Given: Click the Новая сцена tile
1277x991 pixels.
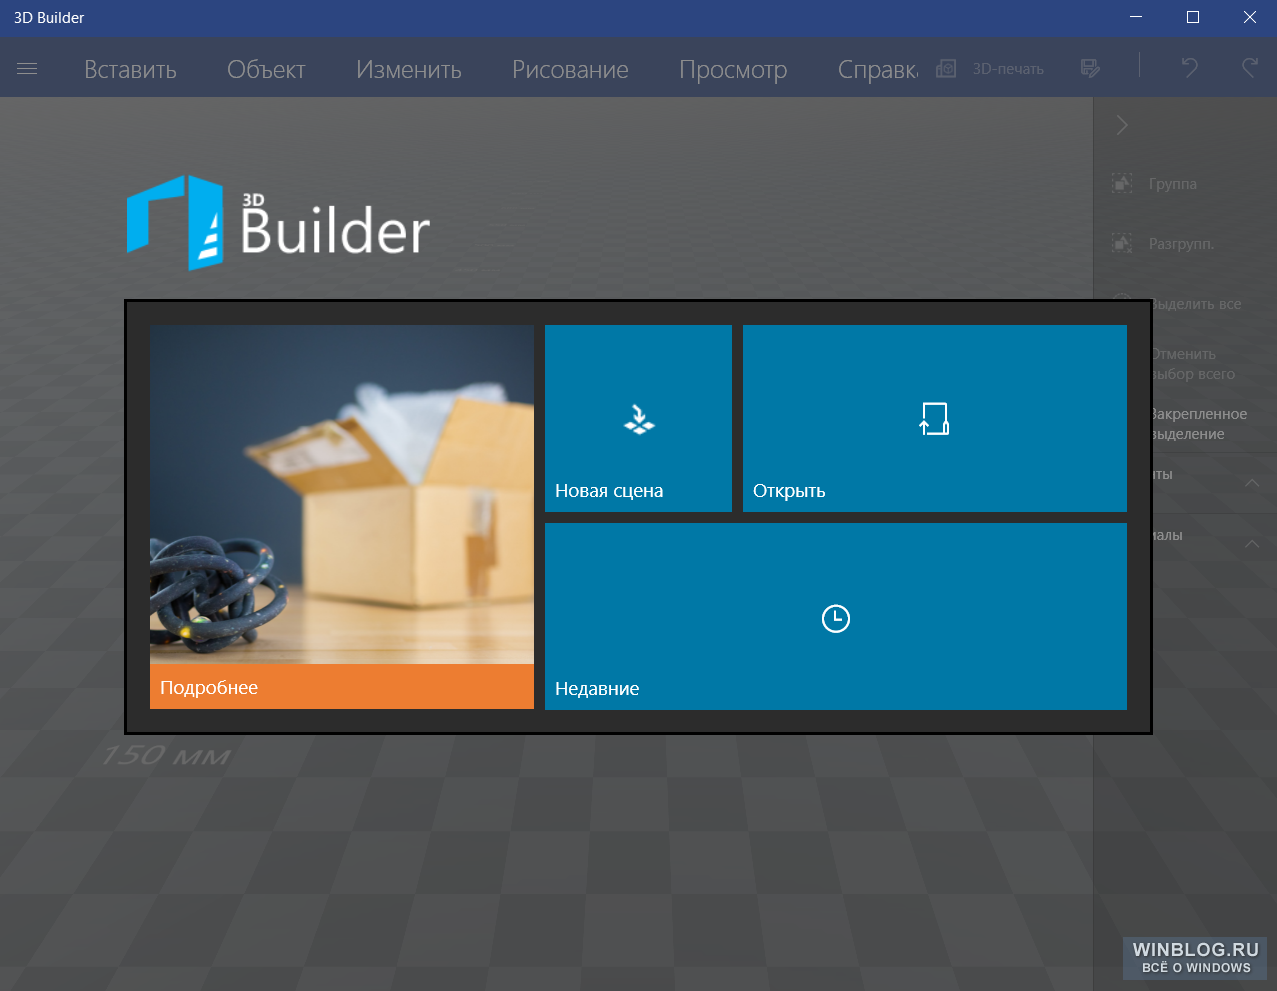Looking at the screenshot, I should (x=638, y=418).
